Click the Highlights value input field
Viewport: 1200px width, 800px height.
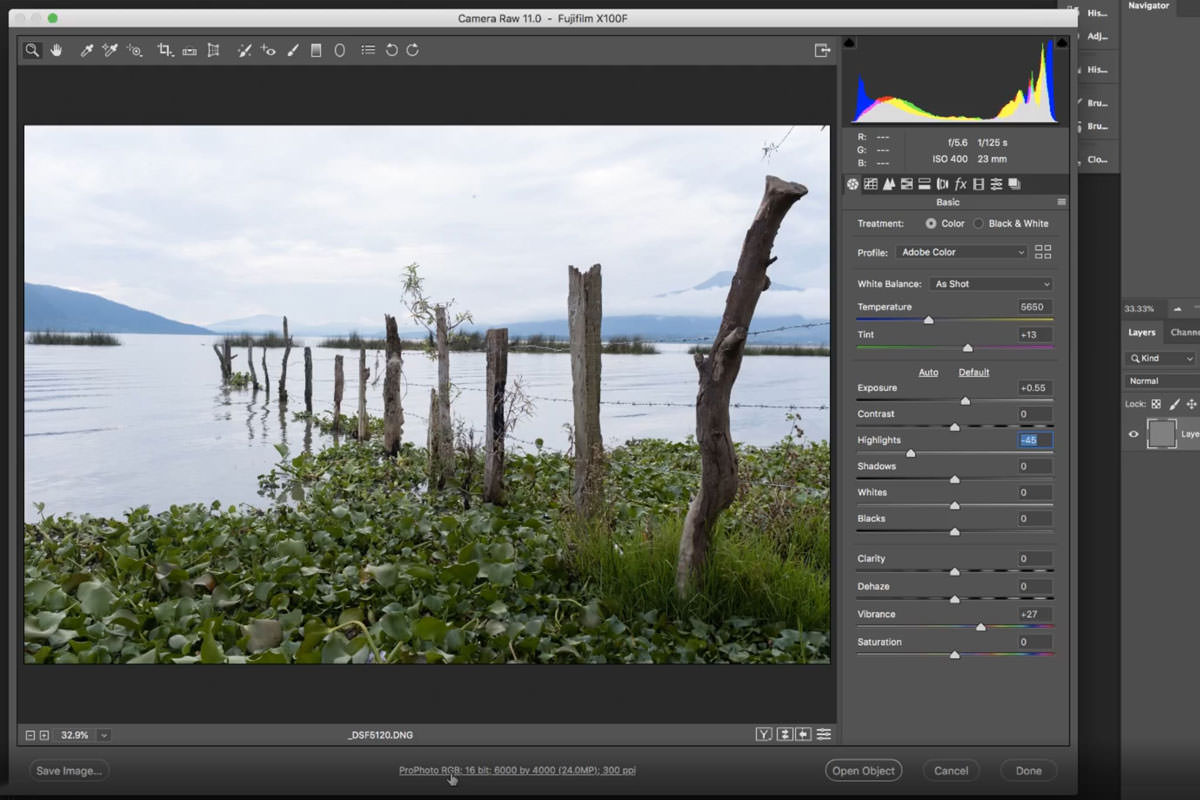1031,439
